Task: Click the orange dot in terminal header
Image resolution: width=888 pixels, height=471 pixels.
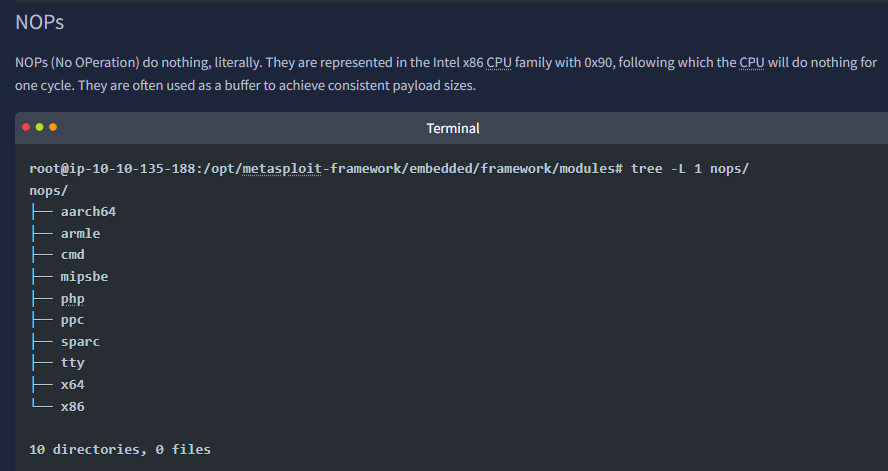Action: 53,127
